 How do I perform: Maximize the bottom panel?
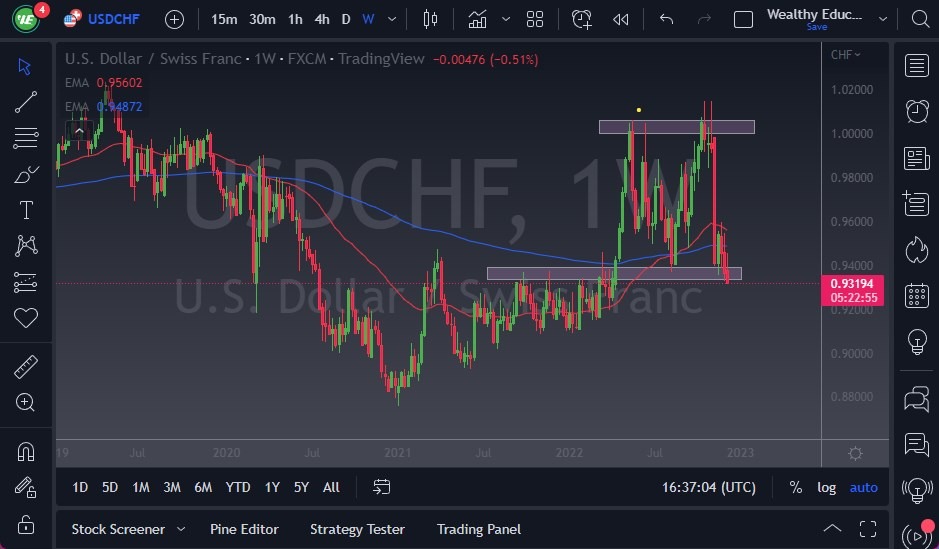(x=868, y=529)
